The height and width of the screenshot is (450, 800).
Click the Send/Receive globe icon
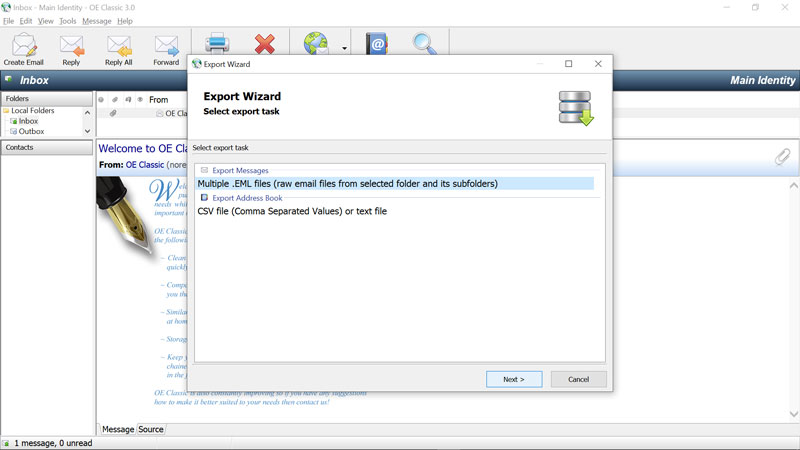point(316,43)
